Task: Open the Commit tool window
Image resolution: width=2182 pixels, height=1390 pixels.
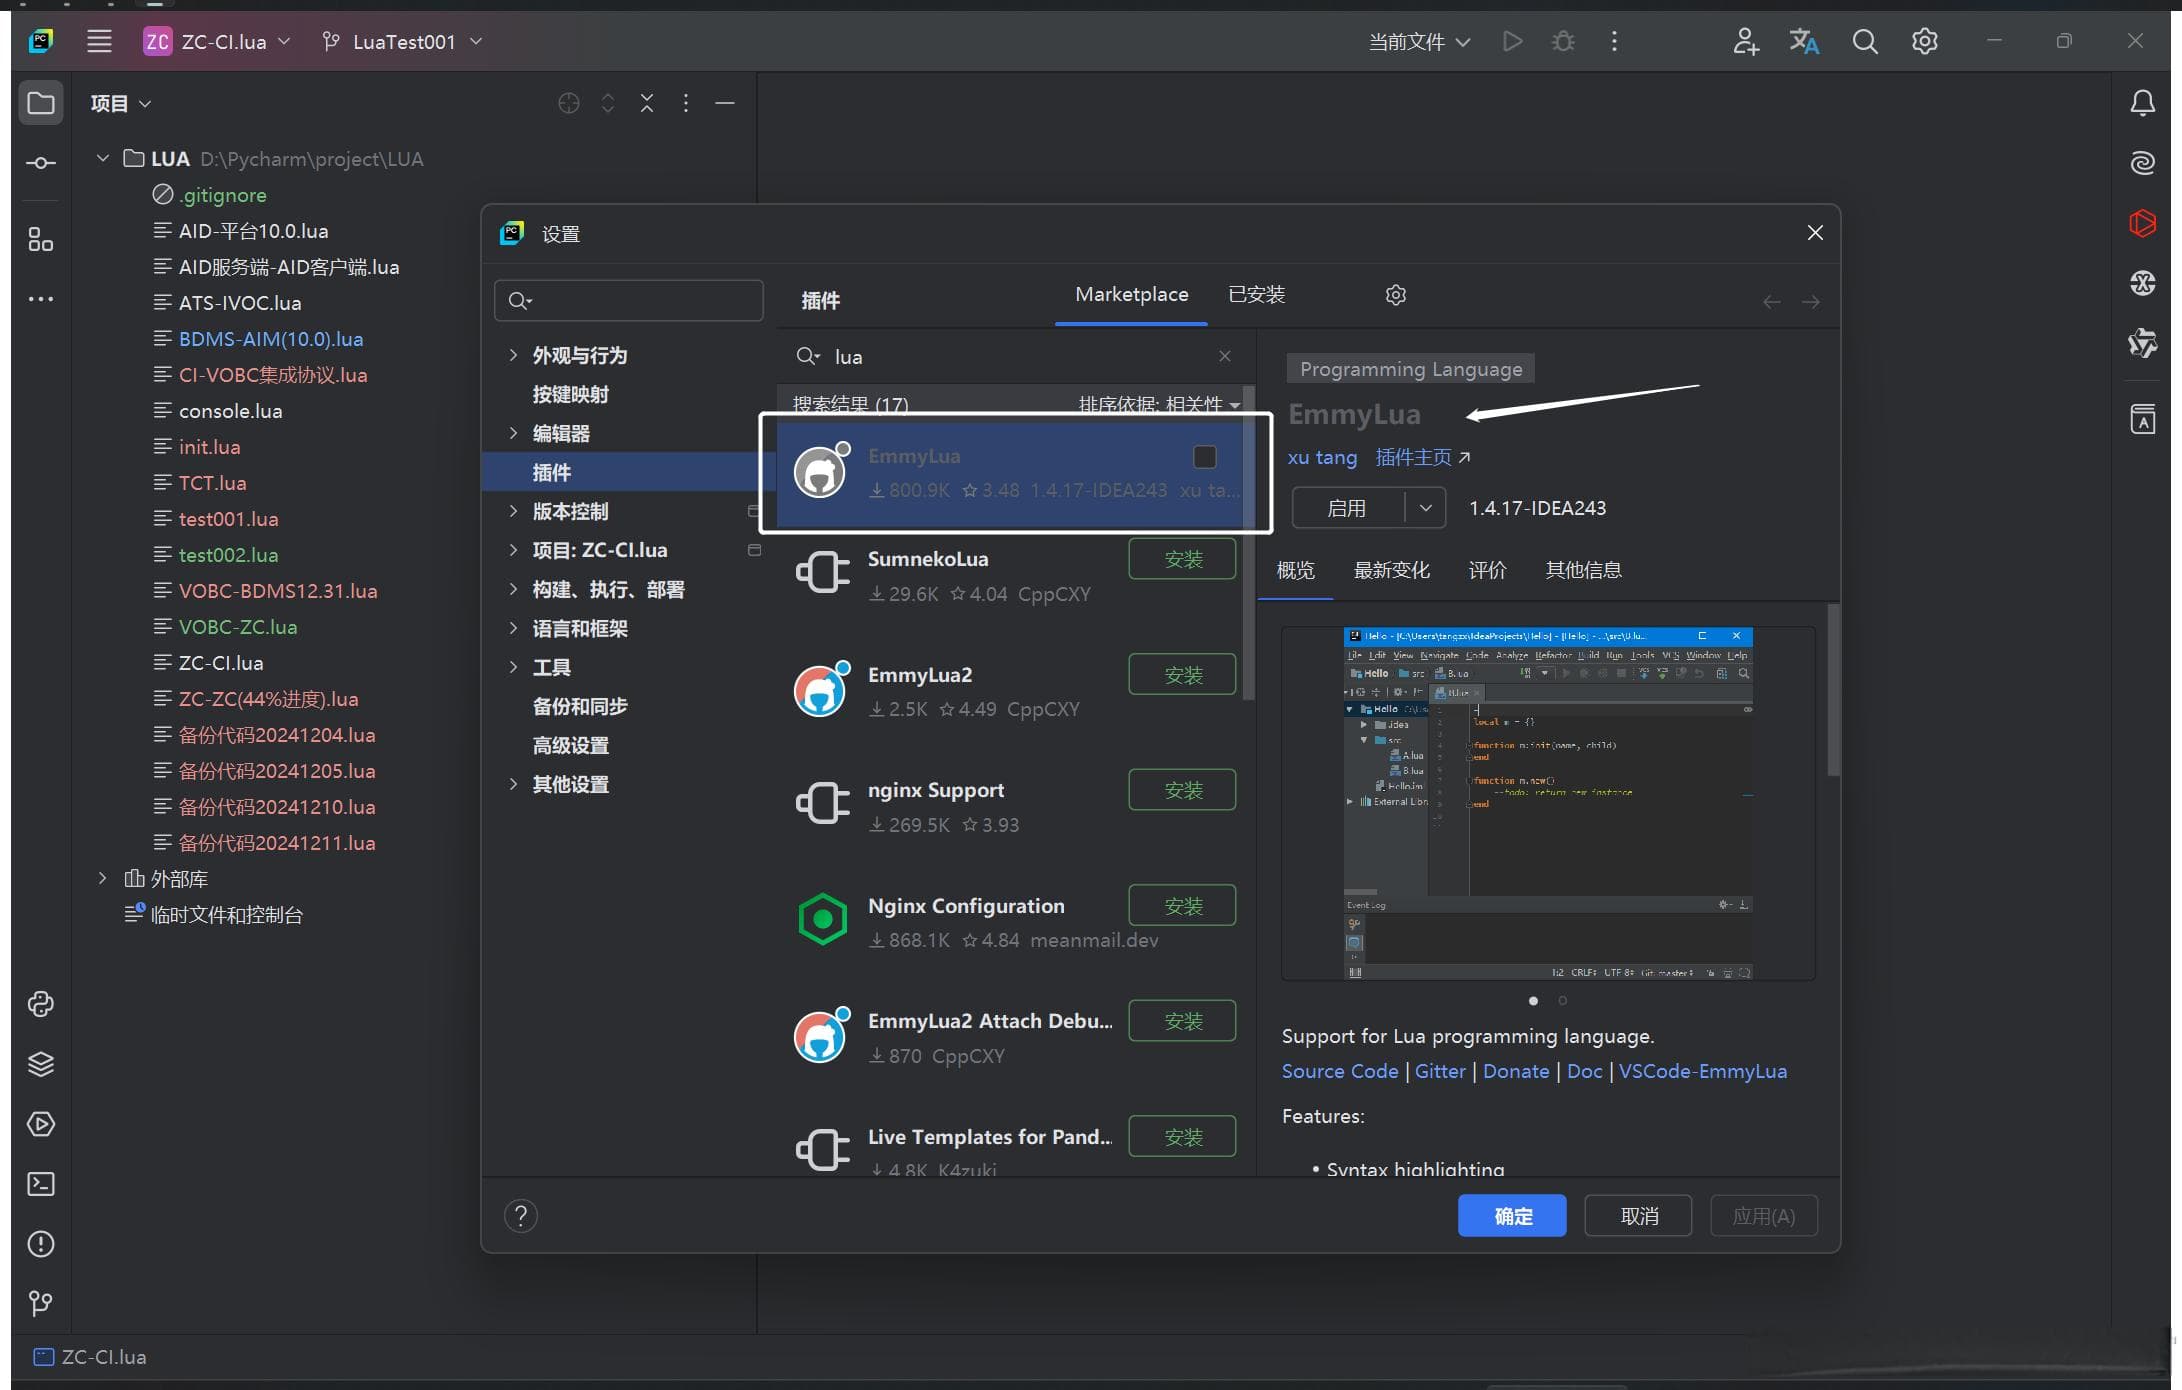Action: pyautogui.click(x=41, y=163)
